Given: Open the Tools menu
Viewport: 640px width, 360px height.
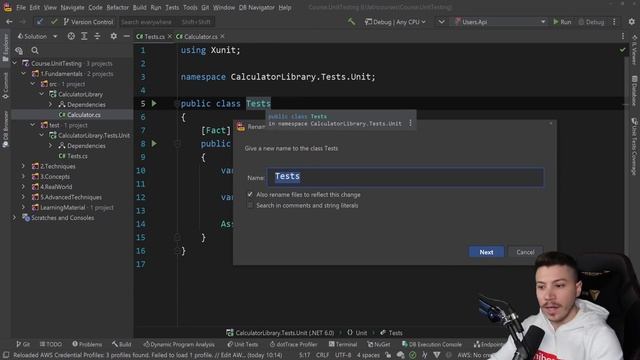Looking at the screenshot, I should coord(190,7).
